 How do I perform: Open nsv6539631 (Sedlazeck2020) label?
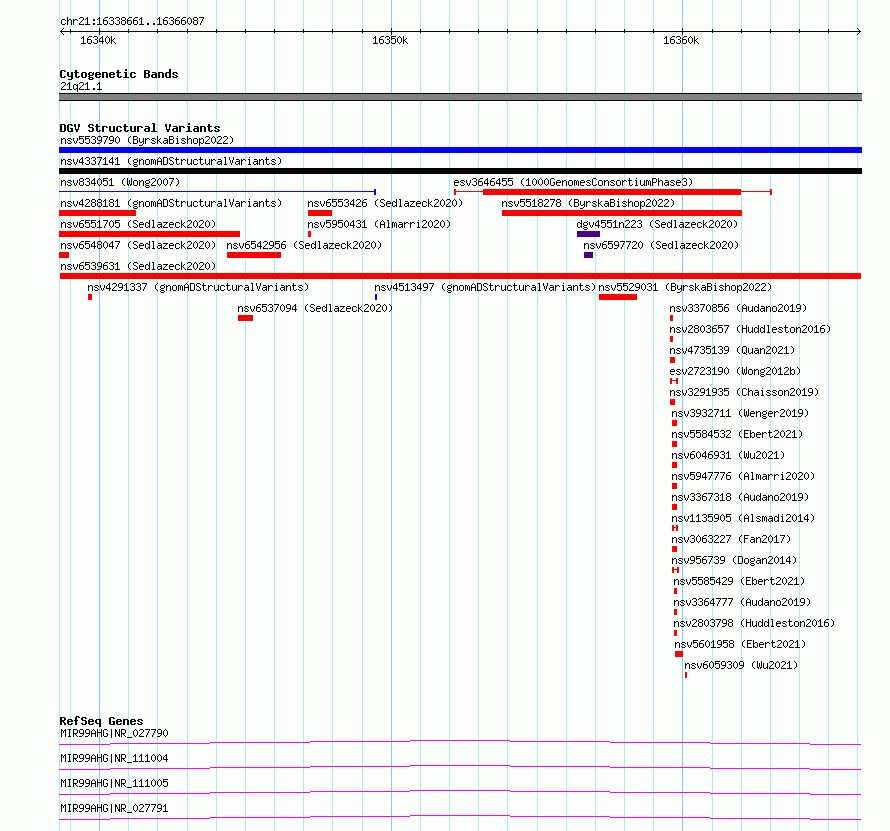pyautogui.click(x=138, y=266)
